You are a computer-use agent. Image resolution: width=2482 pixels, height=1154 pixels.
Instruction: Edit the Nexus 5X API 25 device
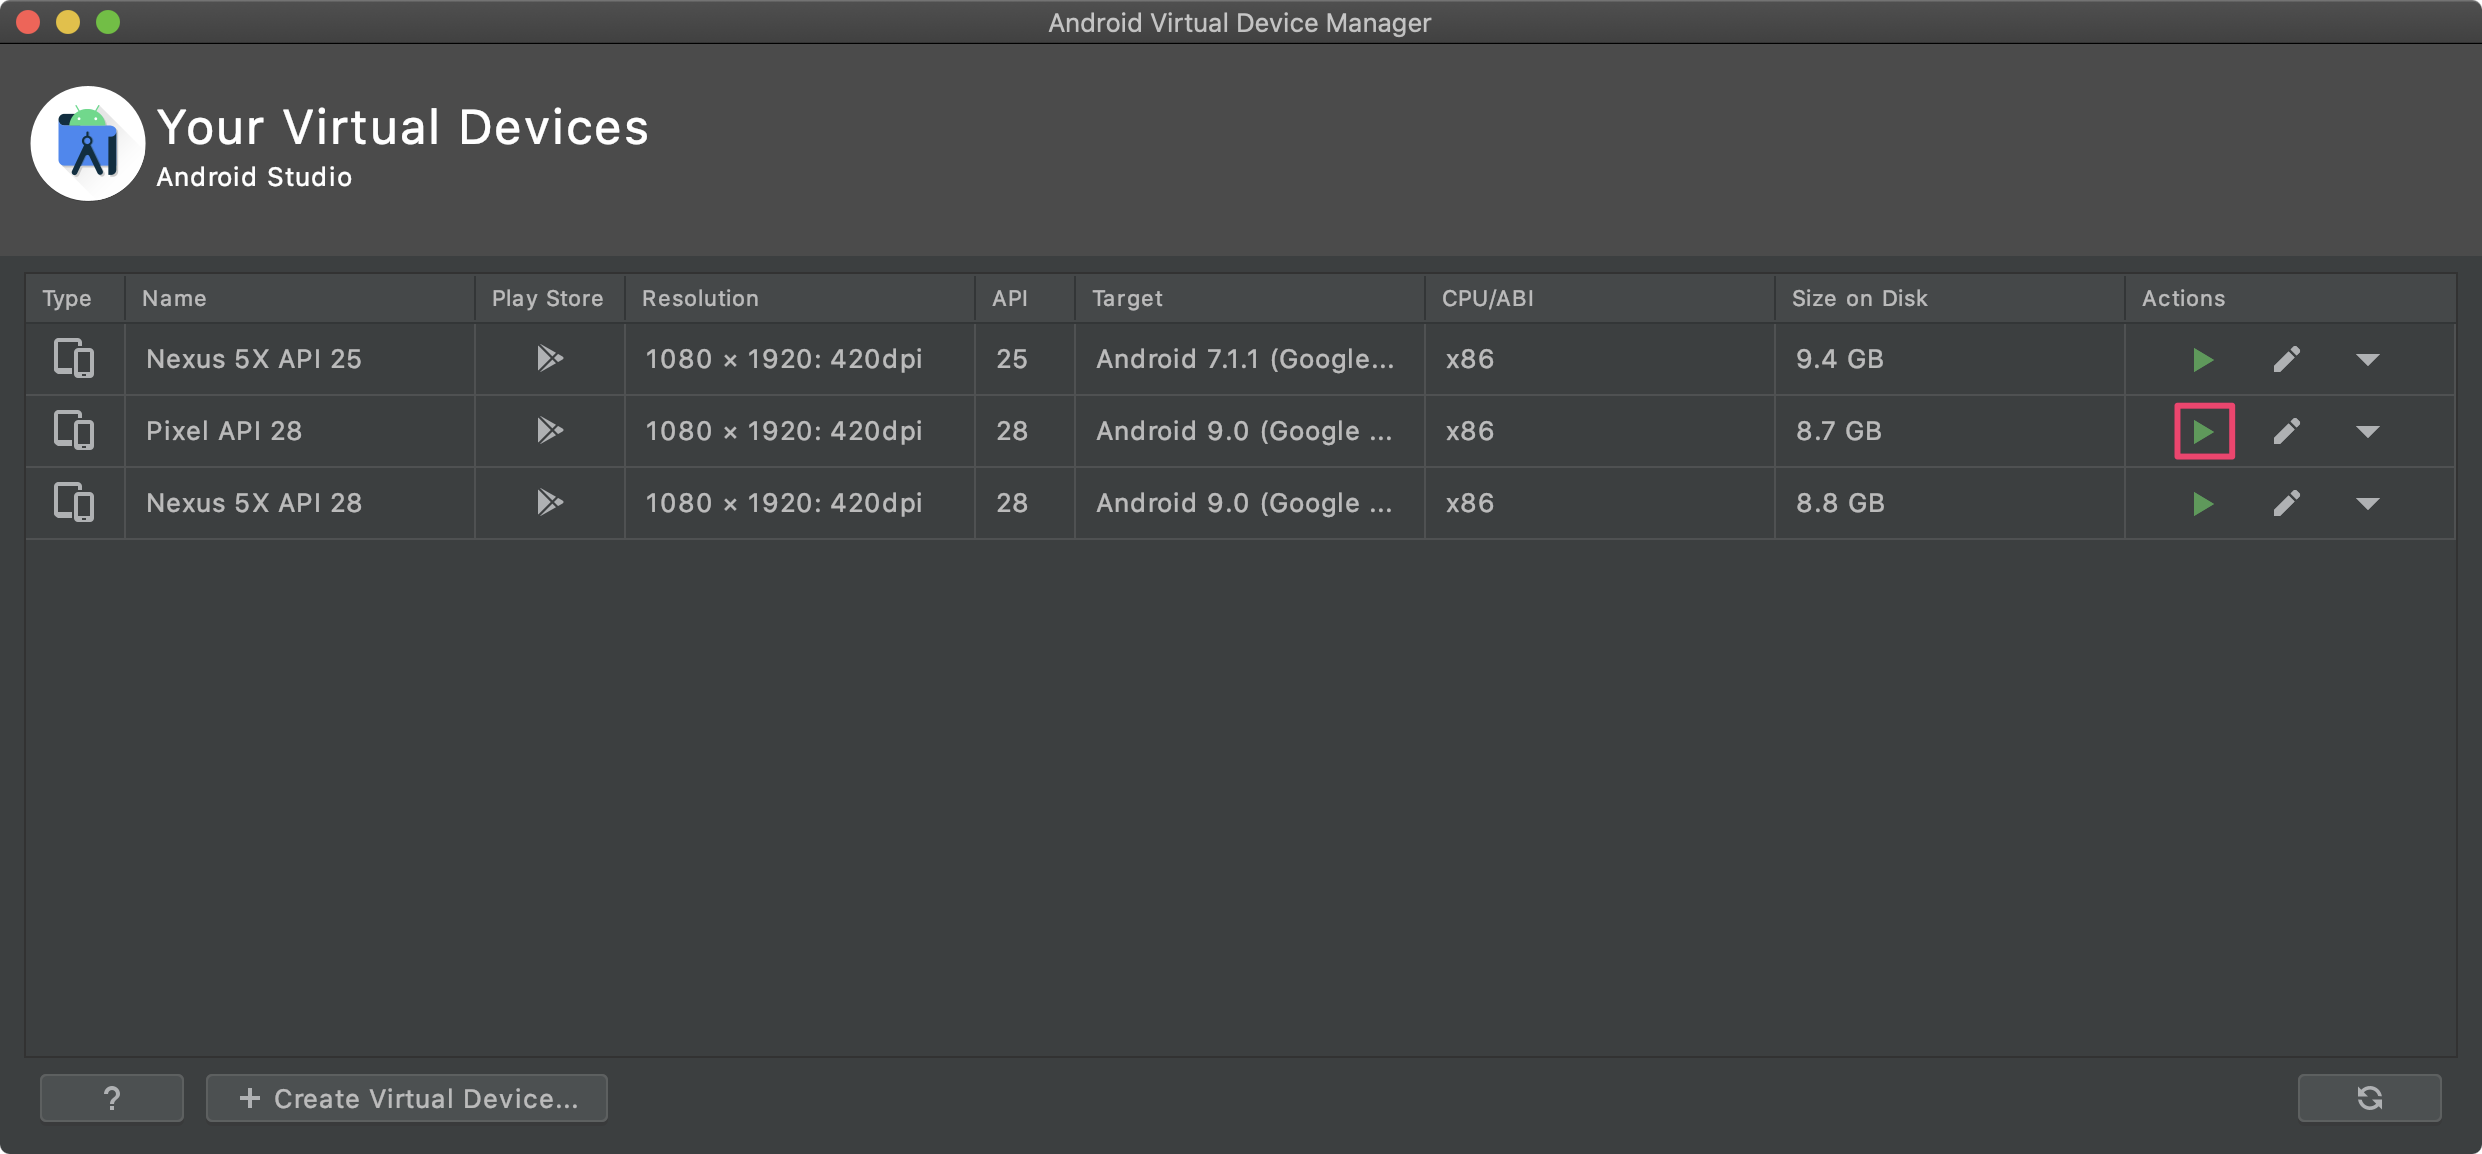pyautogui.click(x=2287, y=360)
